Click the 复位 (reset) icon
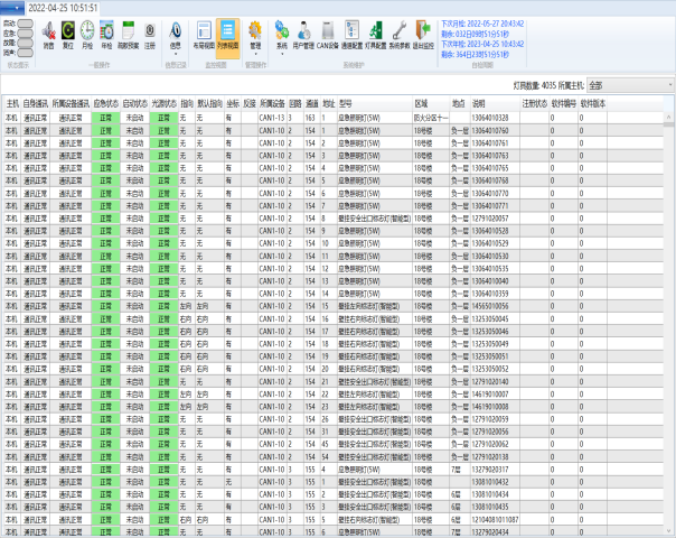676x538 pixels. [68, 33]
